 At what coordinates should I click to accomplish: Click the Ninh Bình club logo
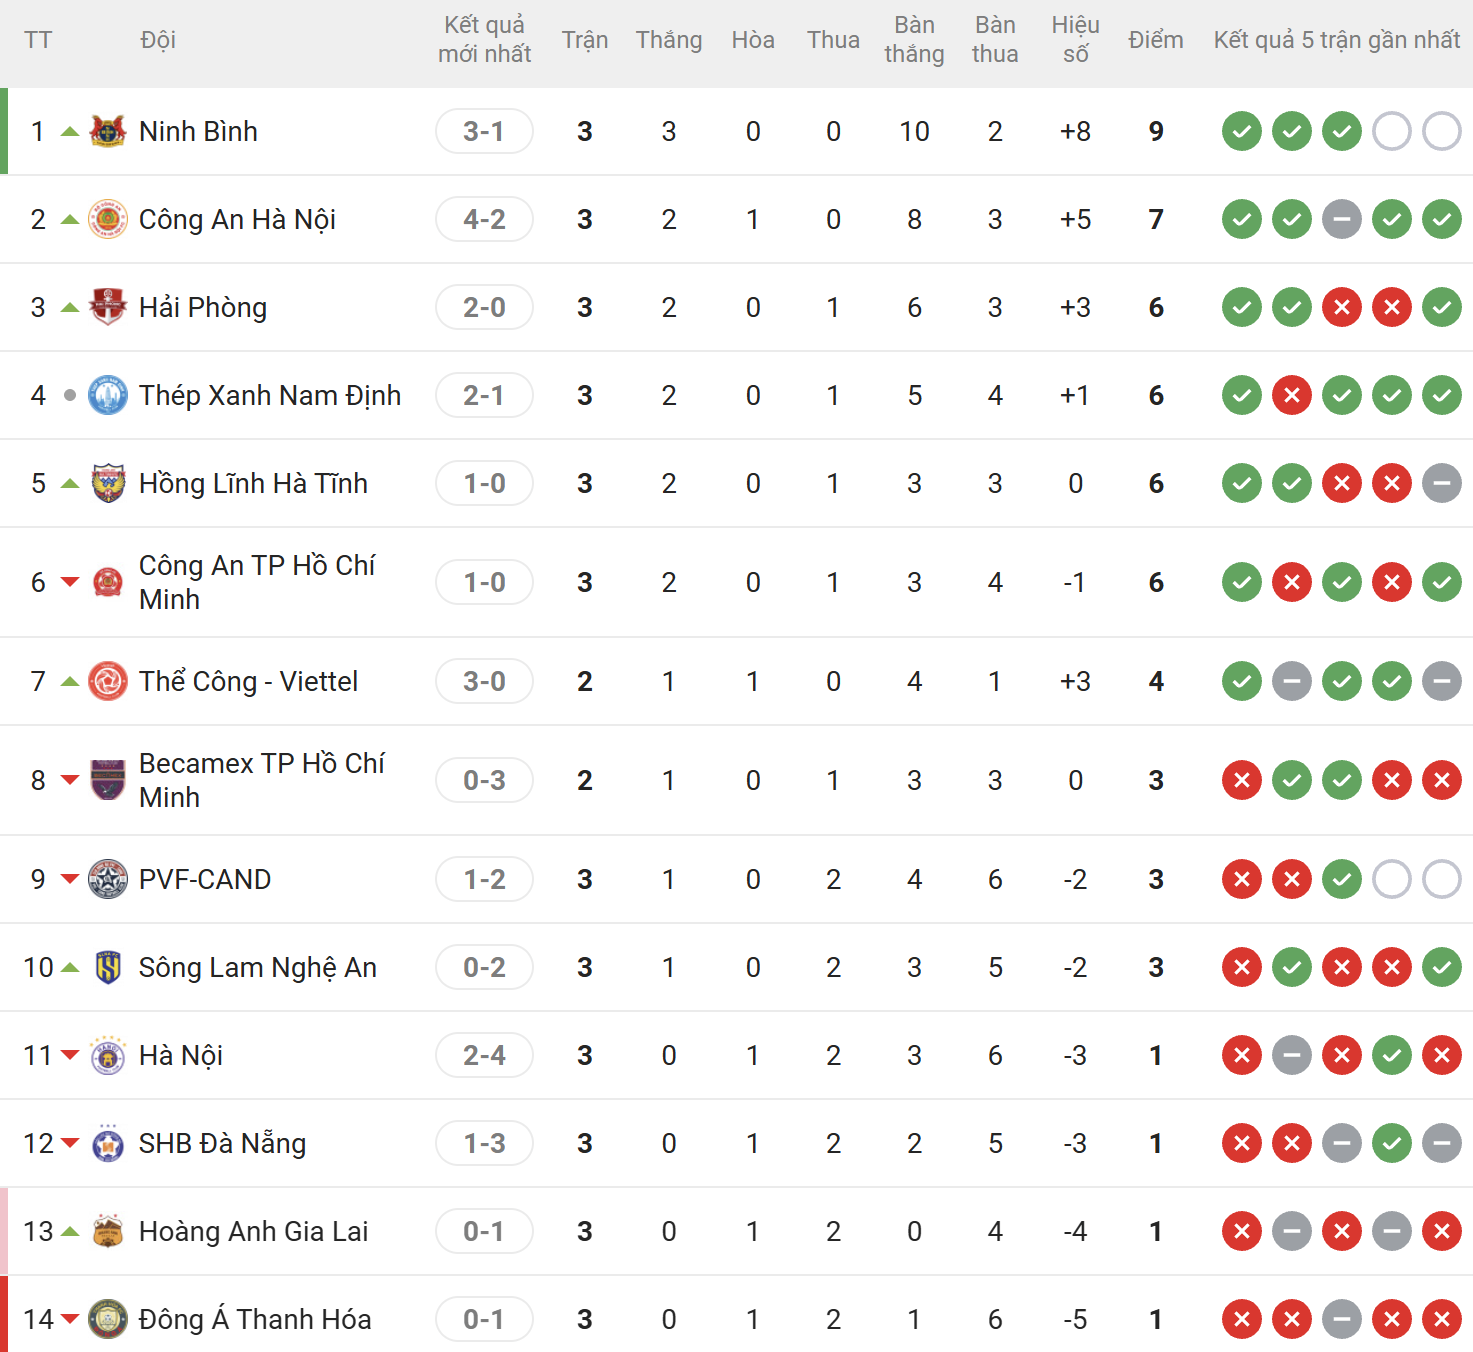tap(108, 131)
